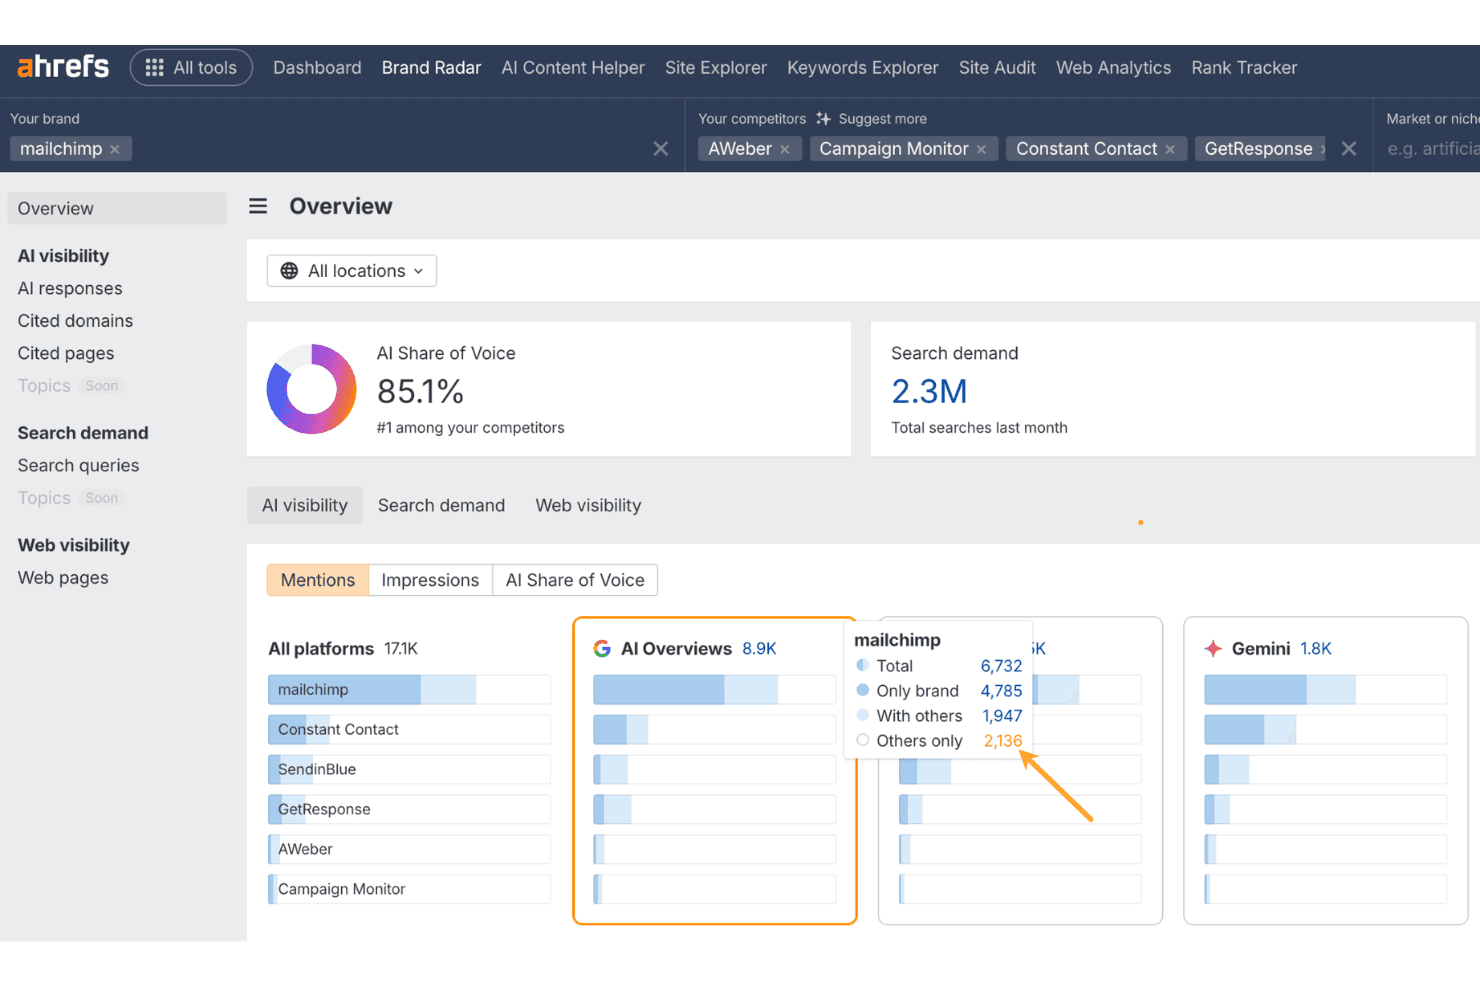Image resolution: width=1480 pixels, height=987 pixels.
Task: Open Site Audit tool
Action: [x=997, y=68]
